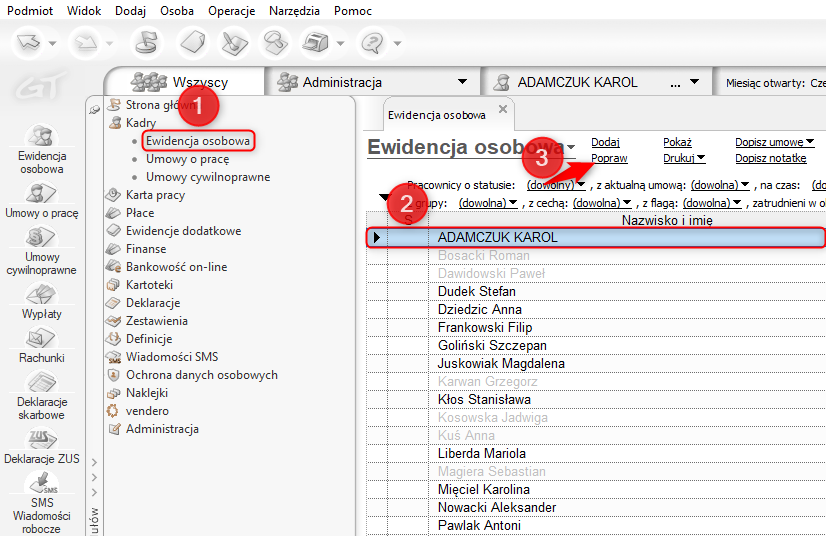Open the Operacje menu

point(231,11)
